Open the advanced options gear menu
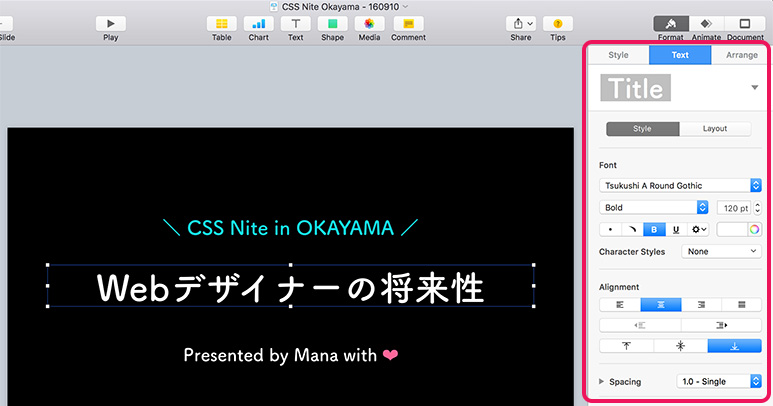 click(698, 230)
